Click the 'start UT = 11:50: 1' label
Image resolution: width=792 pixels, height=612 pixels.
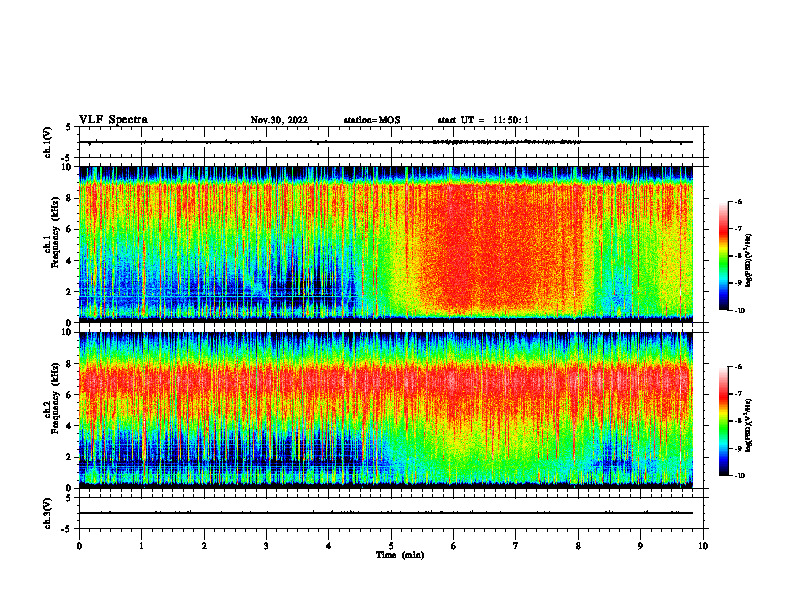pyautogui.click(x=483, y=120)
